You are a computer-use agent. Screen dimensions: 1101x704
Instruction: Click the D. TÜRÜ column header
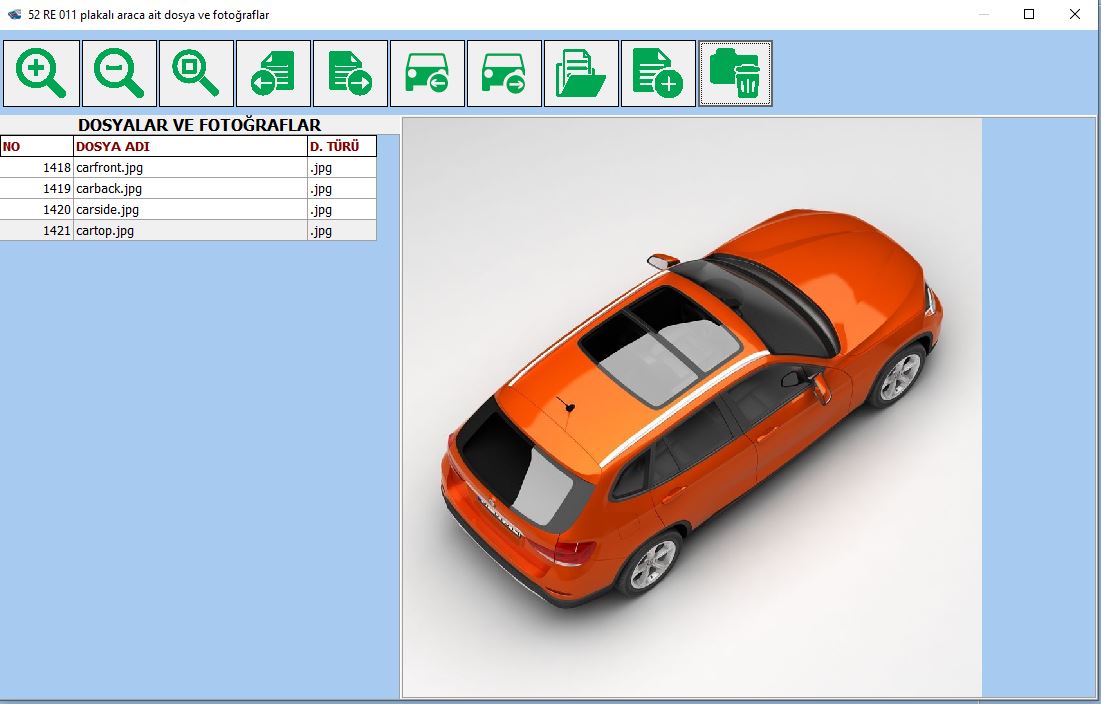click(342, 147)
